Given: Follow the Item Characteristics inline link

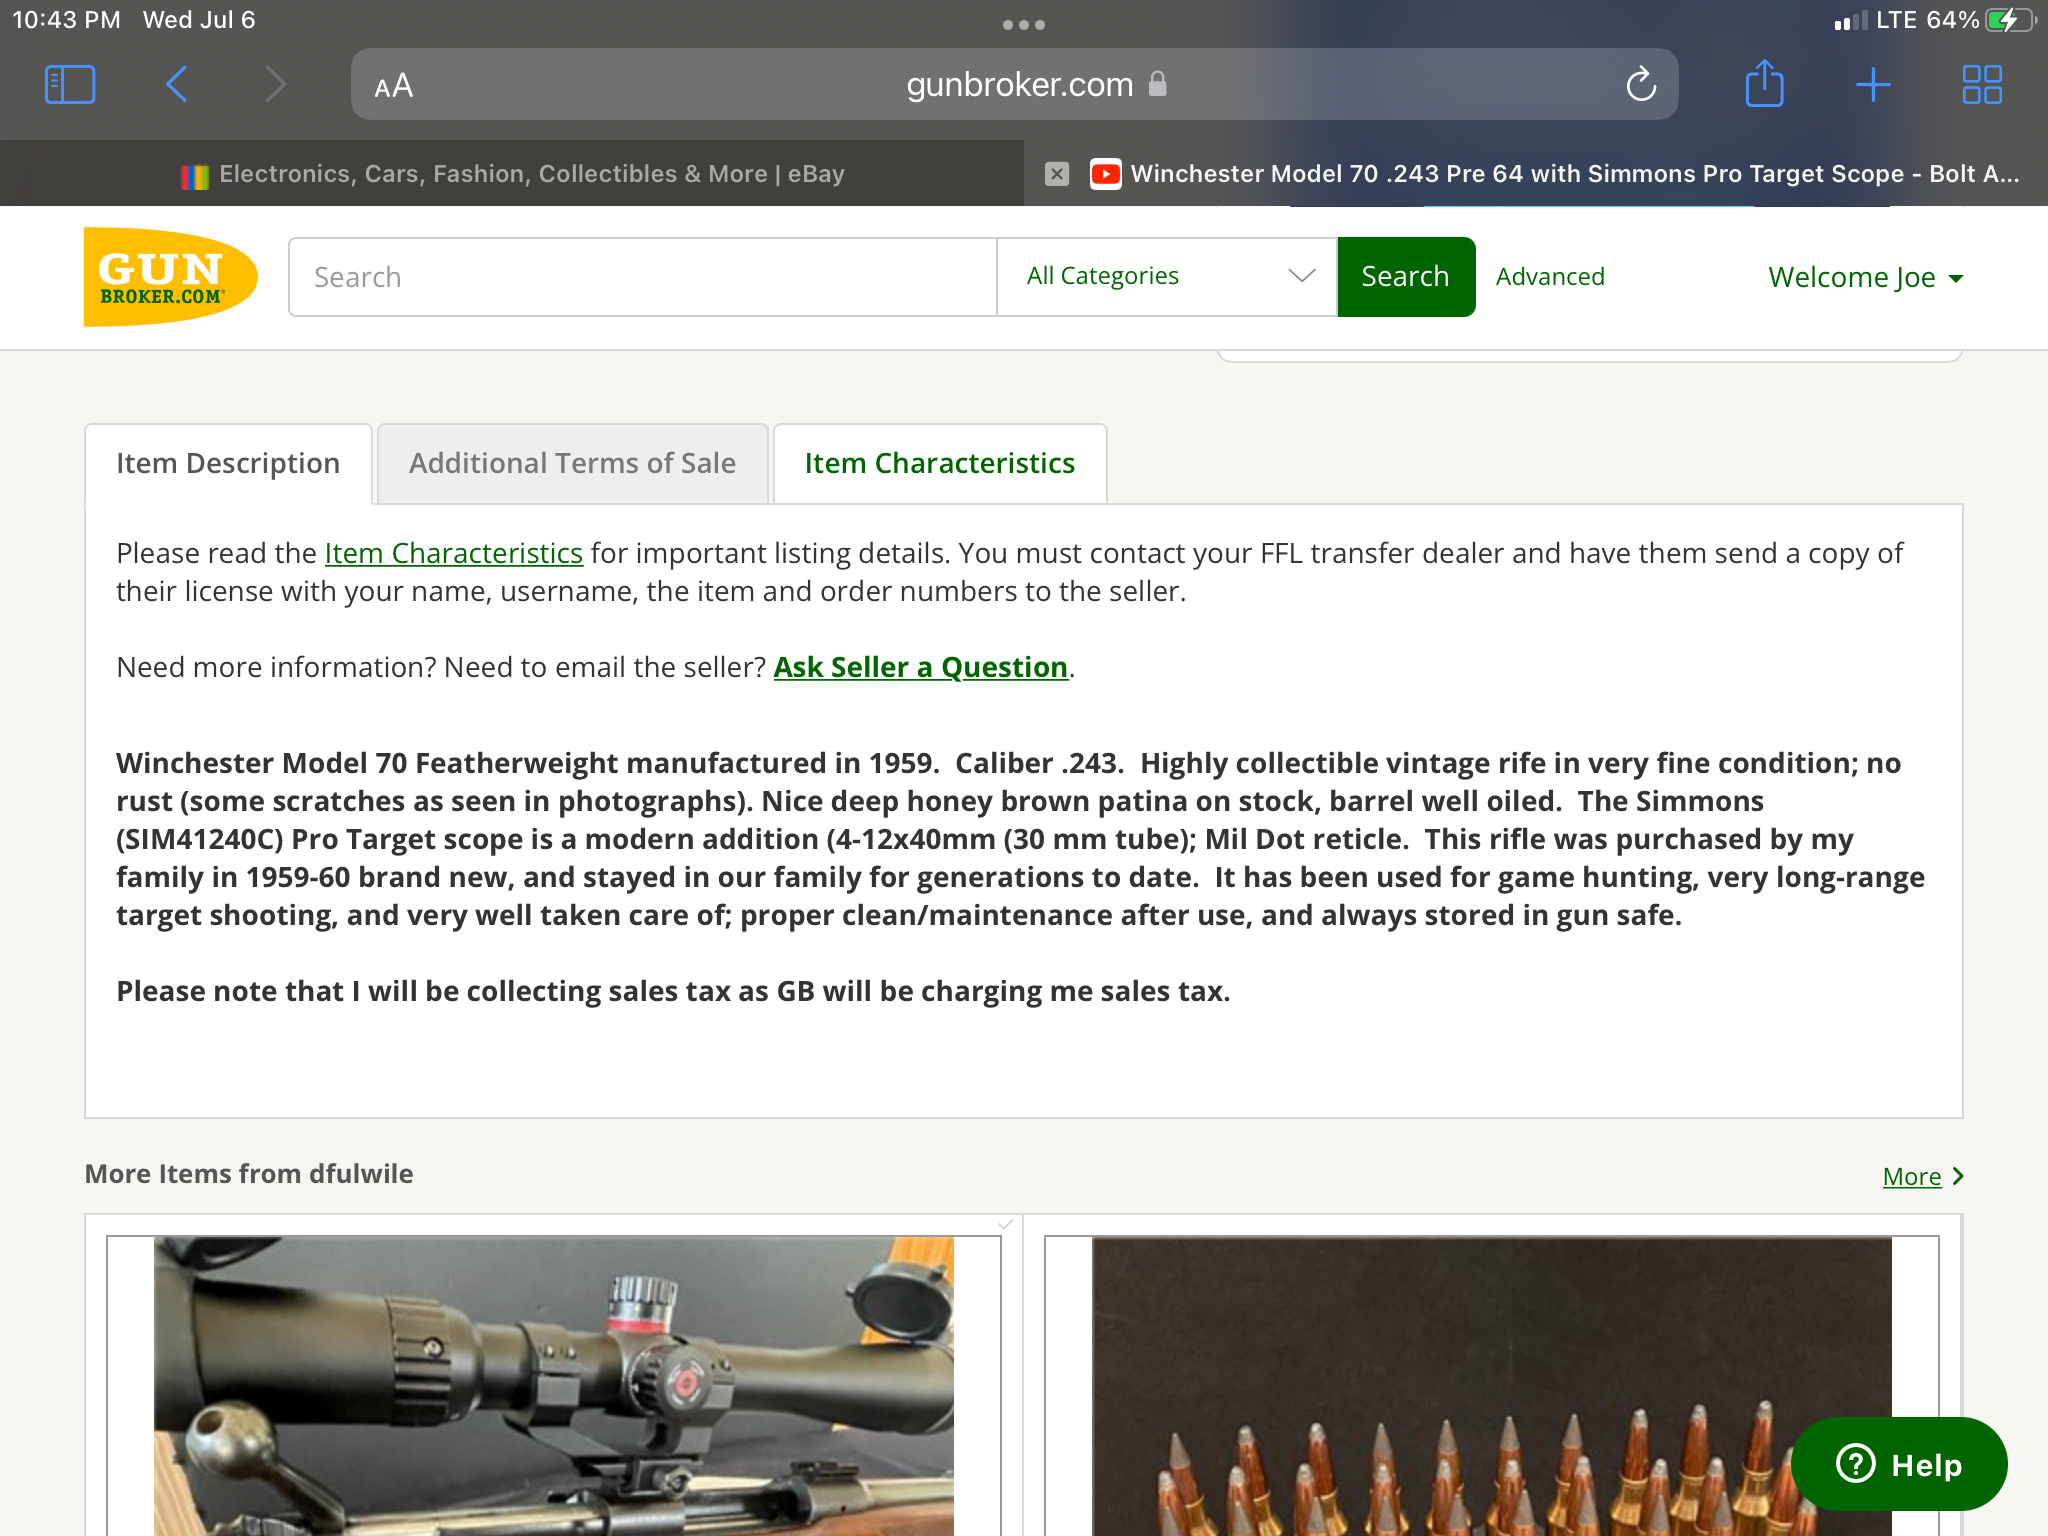Looking at the screenshot, I should (454, 553).
